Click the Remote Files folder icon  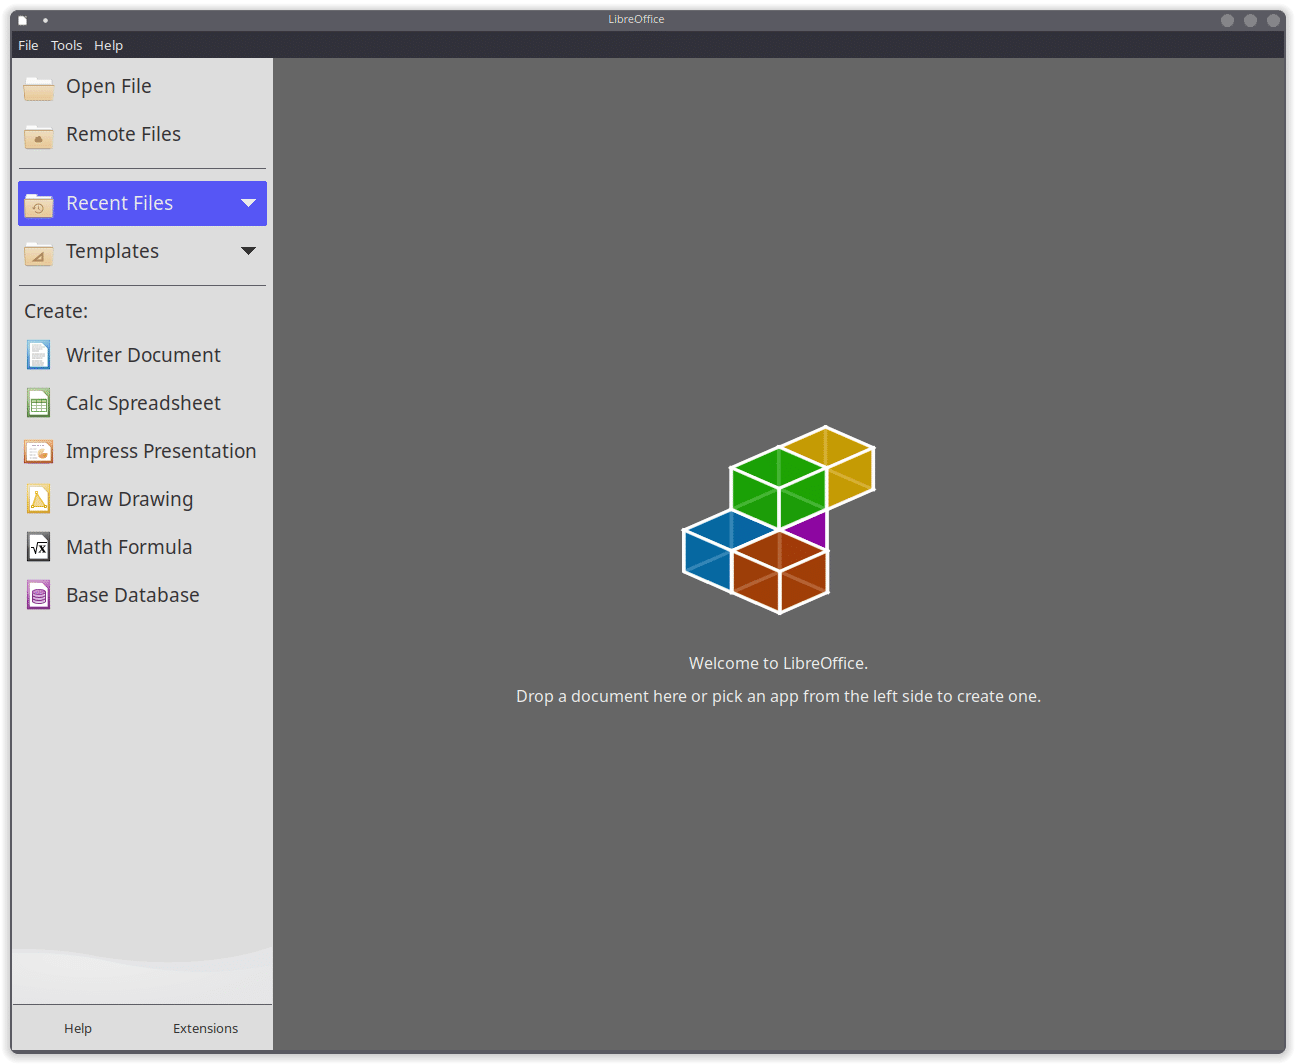click(38, 136)
